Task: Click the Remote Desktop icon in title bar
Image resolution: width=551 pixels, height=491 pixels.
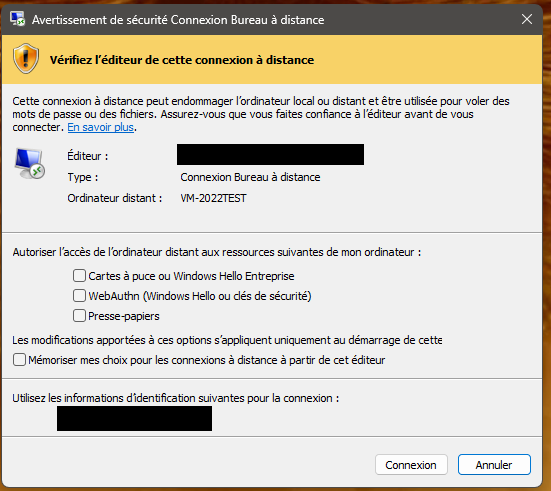Action: click(x=17, y=19)
